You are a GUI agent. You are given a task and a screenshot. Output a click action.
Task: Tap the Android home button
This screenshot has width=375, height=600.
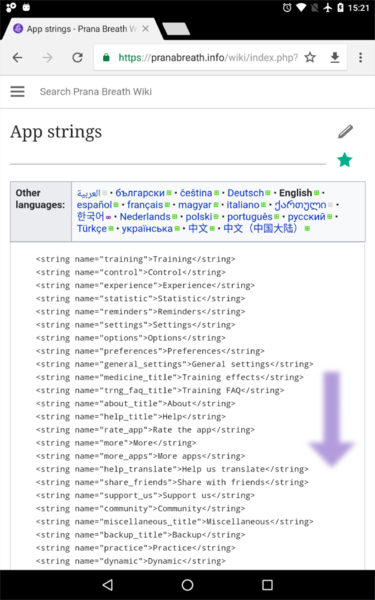coord(188,584)
